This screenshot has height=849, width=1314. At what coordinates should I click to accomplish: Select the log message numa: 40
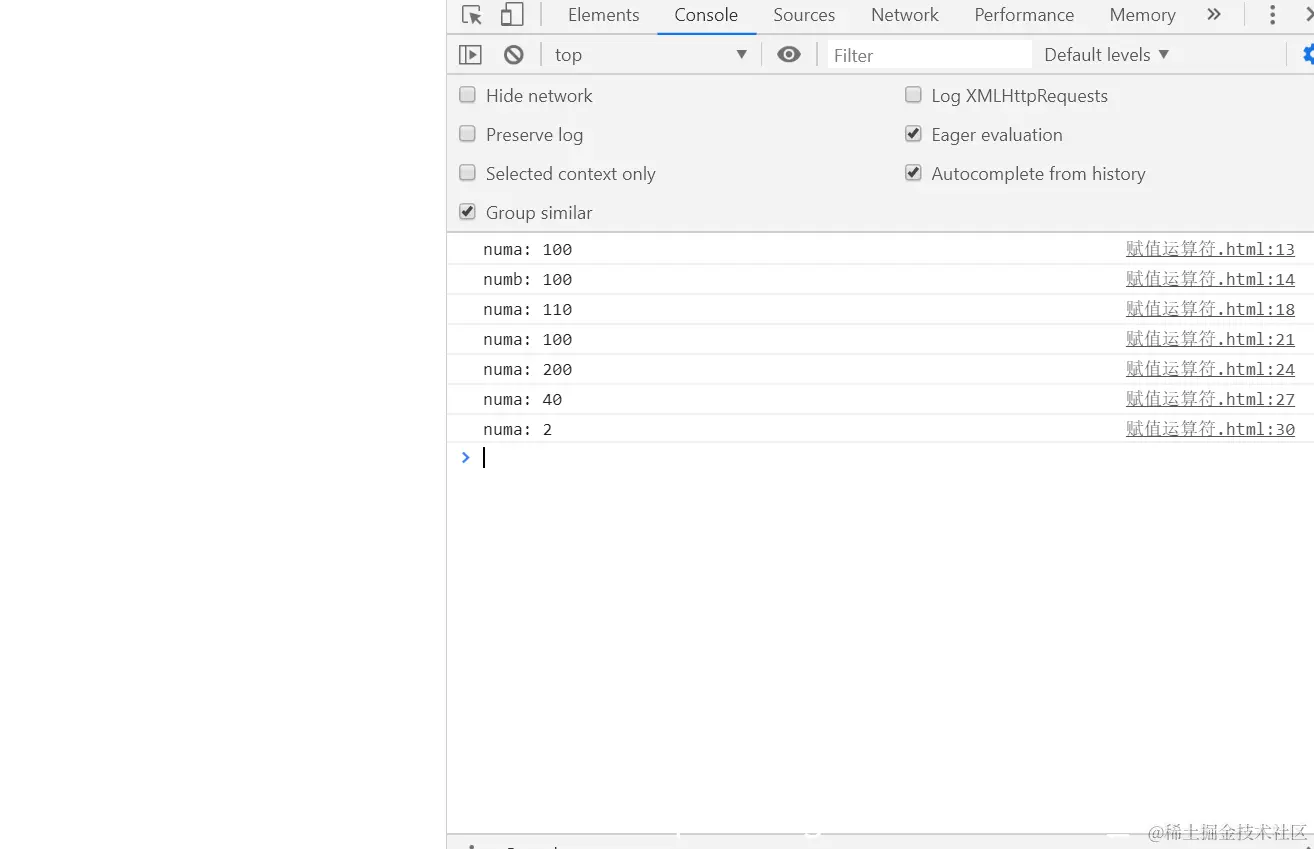pos(523,399)
